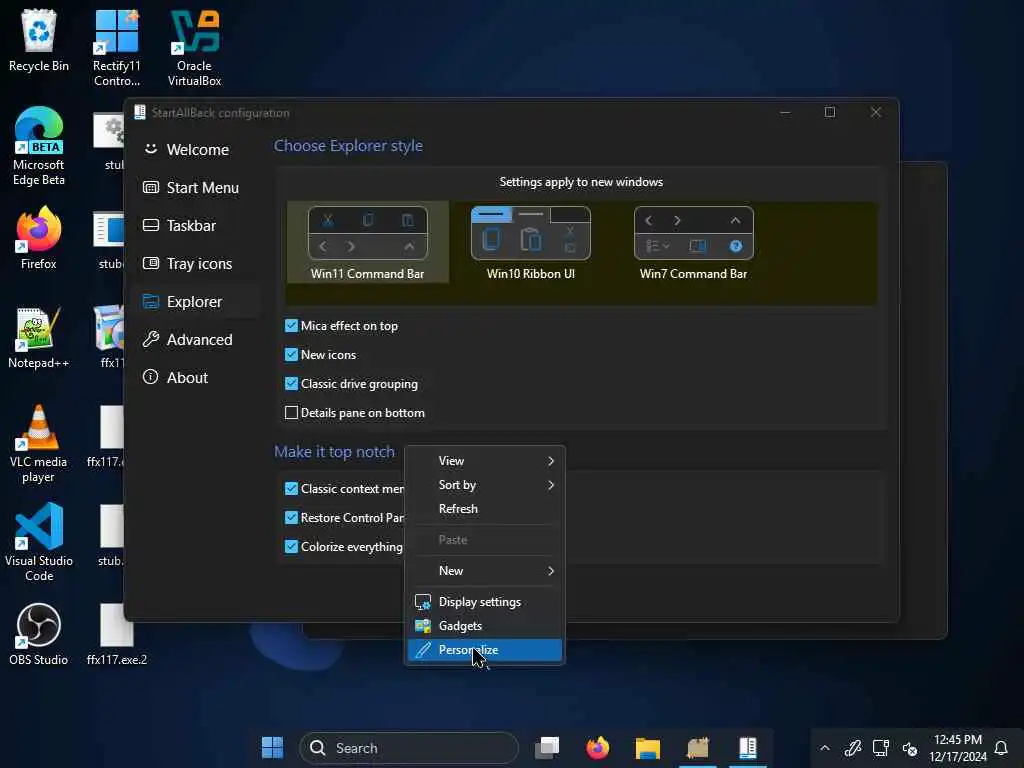
Task: Click the package box taskbar icon
Action: coord(697,748)
